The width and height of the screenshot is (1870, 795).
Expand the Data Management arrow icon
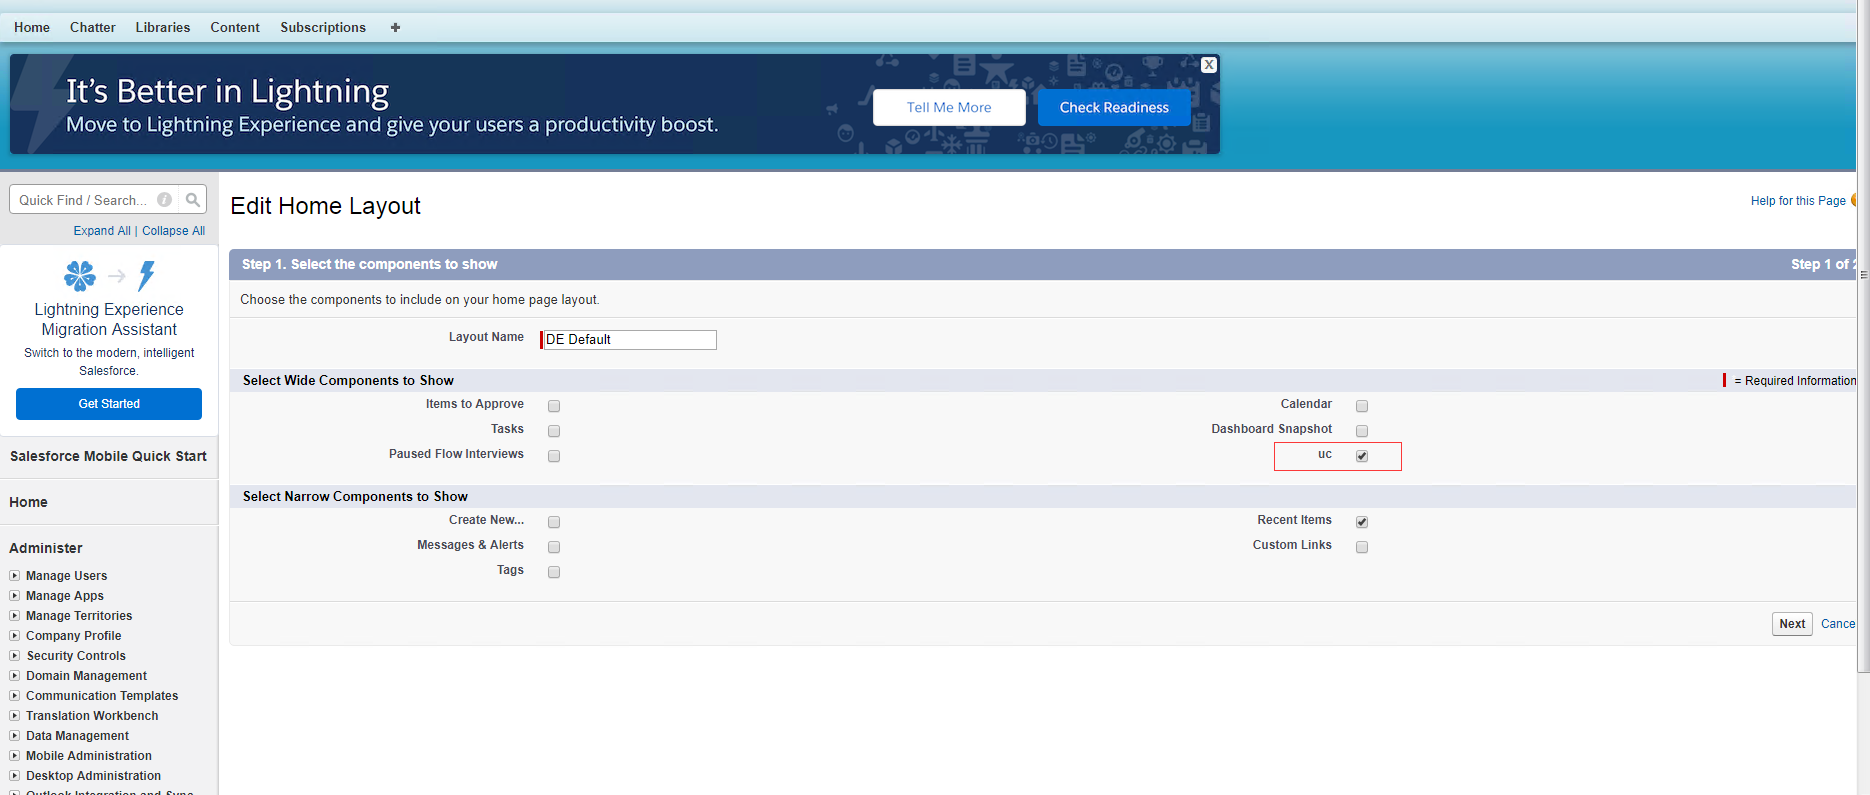(15, 736)
